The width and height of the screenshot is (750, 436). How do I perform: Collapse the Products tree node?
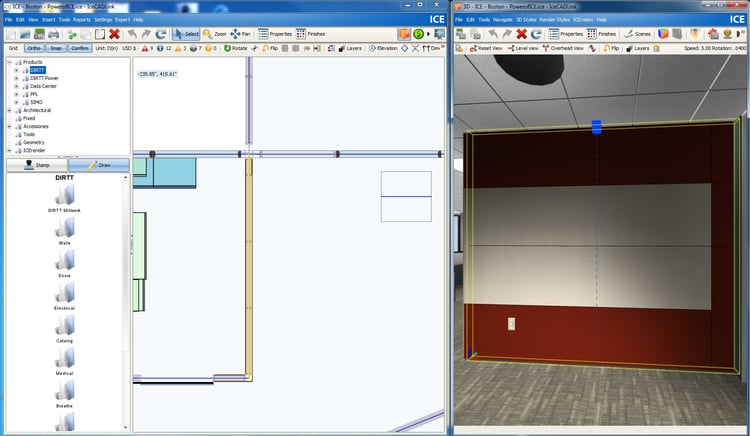[x=9, y=62]
